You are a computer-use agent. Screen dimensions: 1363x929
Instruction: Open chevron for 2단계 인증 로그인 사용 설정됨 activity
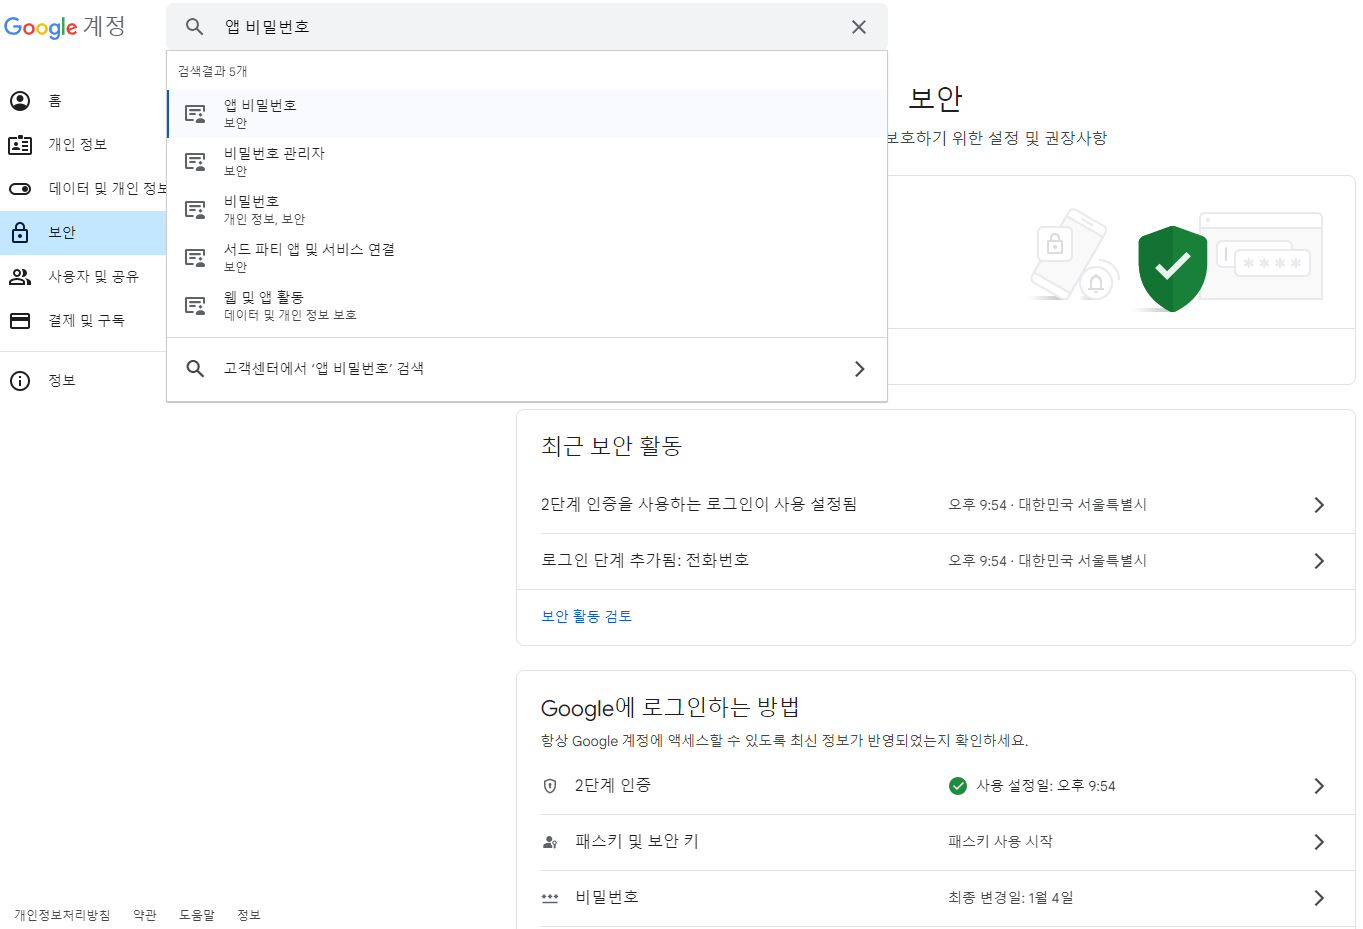1319,505
